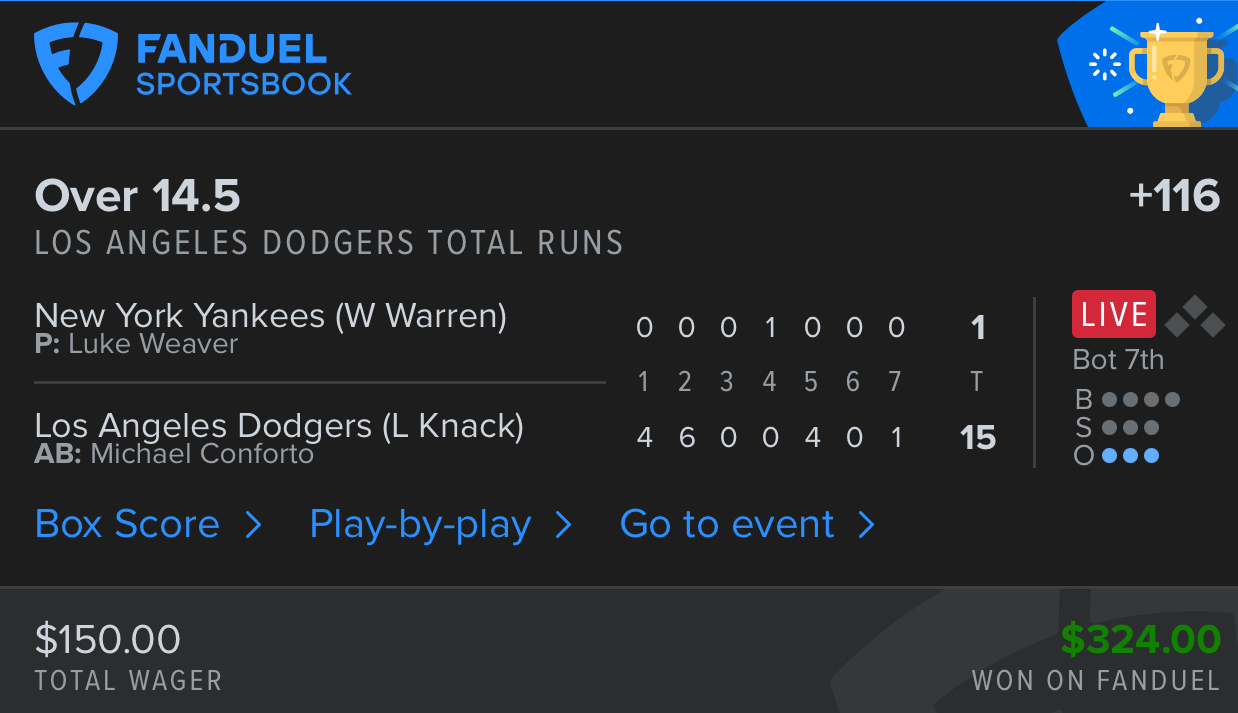Open the Play-by-play link
1238x713 pixels.
coord(420,525)
